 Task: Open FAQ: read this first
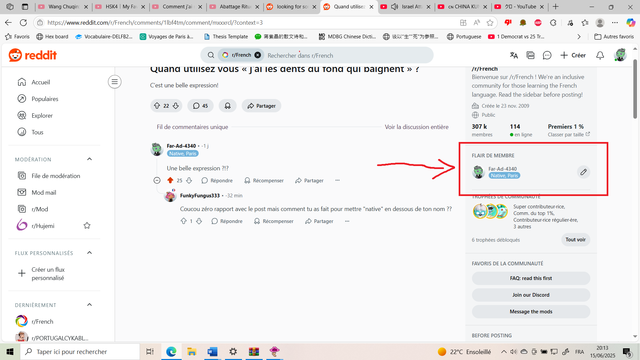(531, 278)
